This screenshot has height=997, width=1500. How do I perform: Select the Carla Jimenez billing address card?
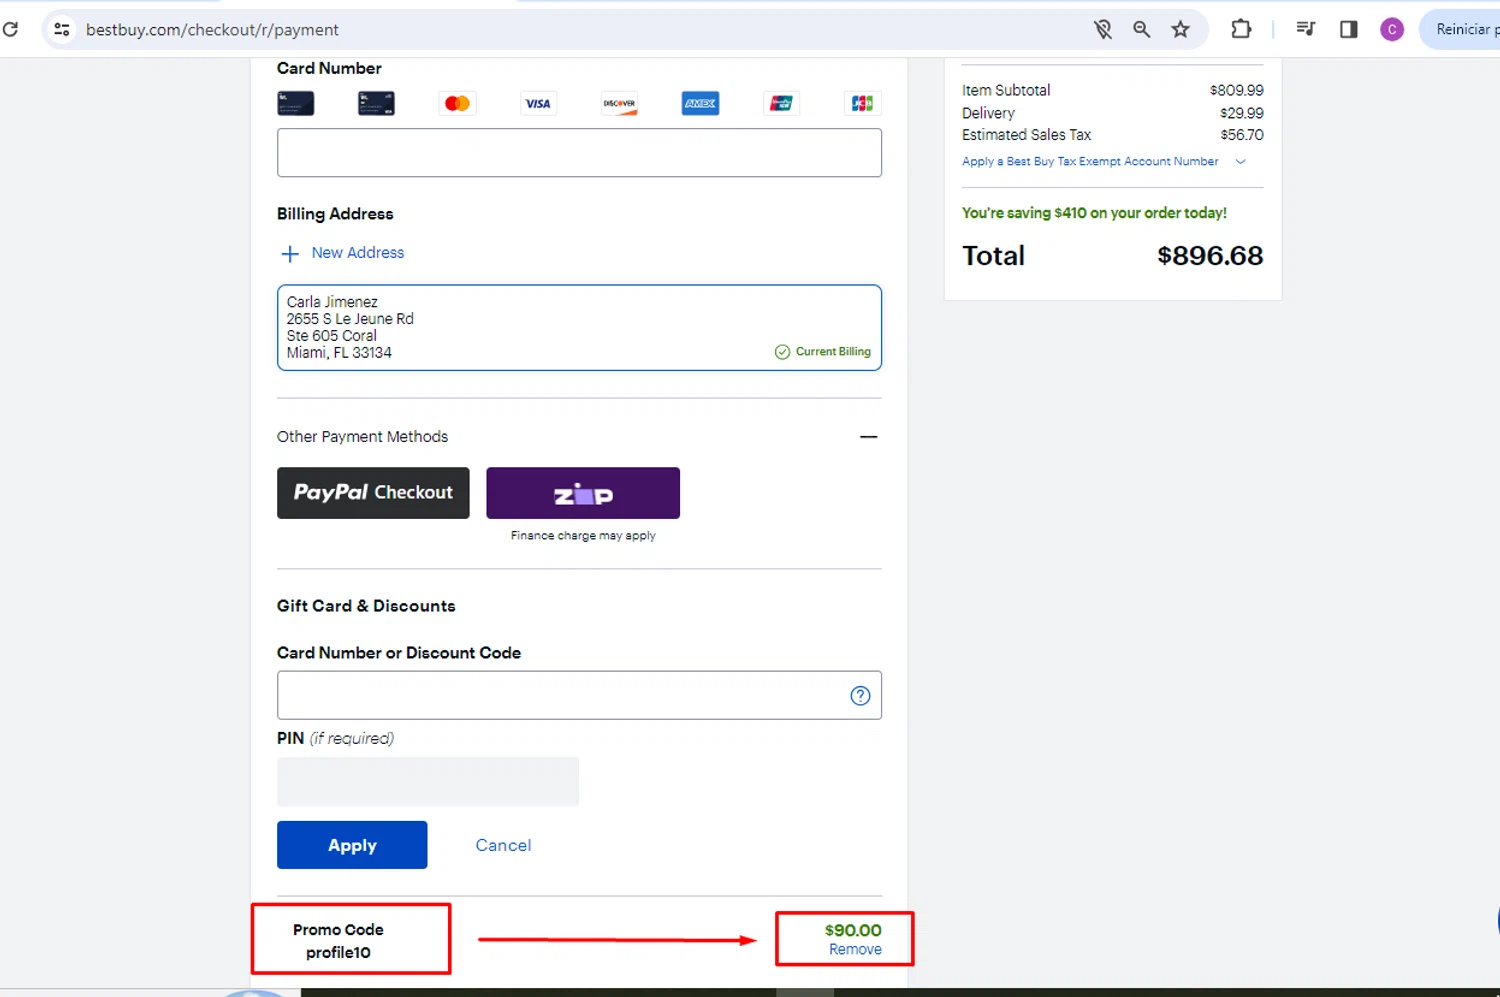579,328
